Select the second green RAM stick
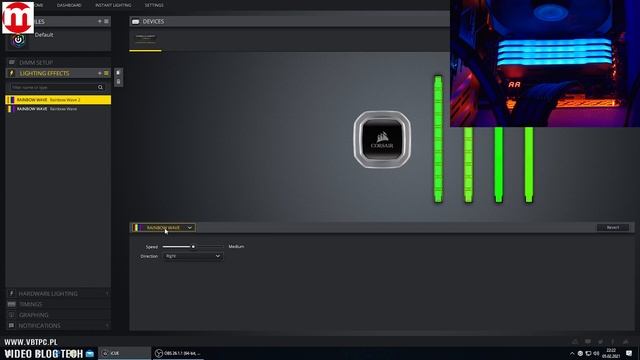Image resolution: width=640 pixels, height=360 pixels. (x=468, y=165)
